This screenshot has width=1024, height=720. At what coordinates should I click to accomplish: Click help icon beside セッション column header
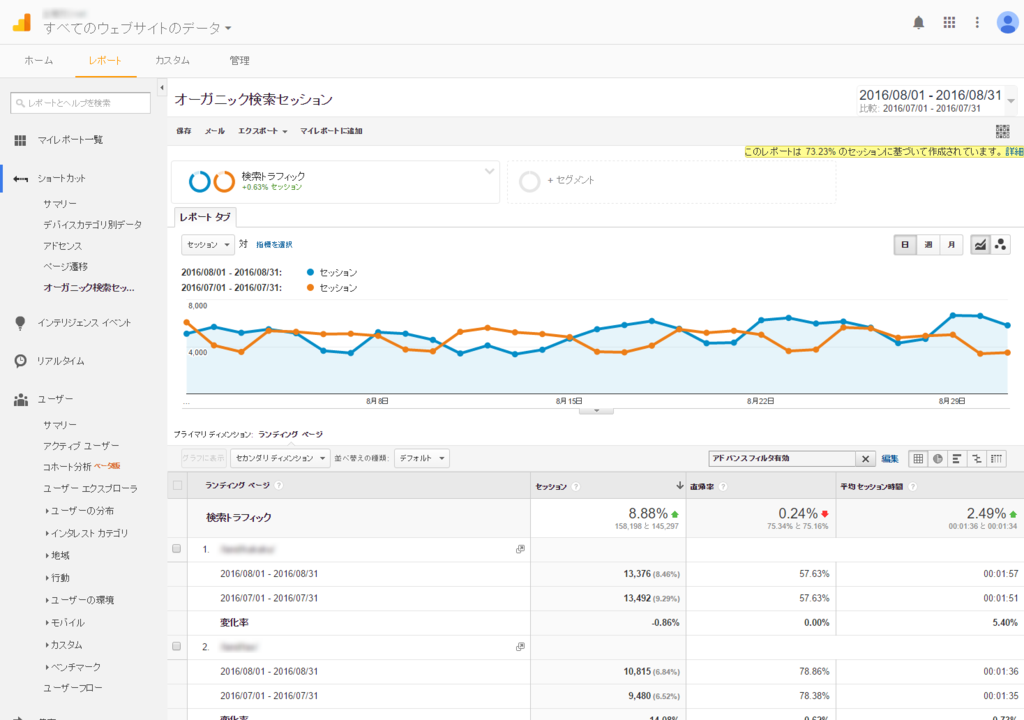[x=576, y=487]
